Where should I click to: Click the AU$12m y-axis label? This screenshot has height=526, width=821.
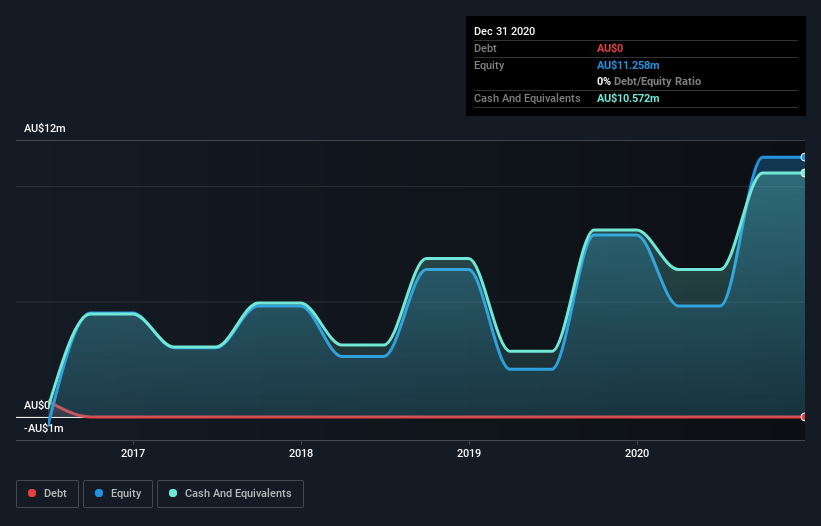[45, 128]
